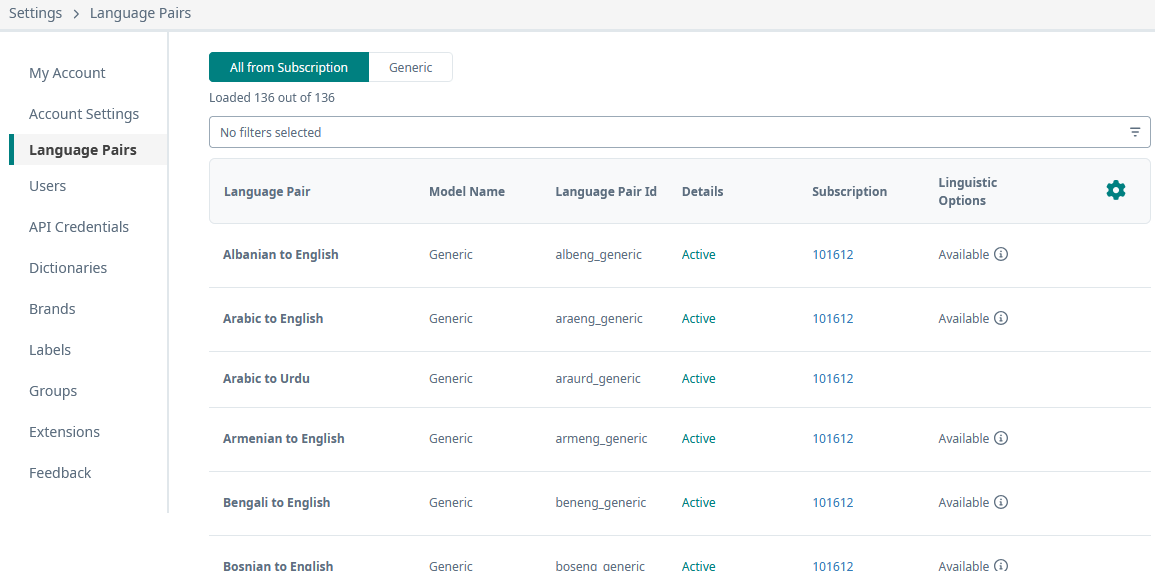Select the Armenian to English row name
This screenshot has width=1155, height=571.
point(284,438)
